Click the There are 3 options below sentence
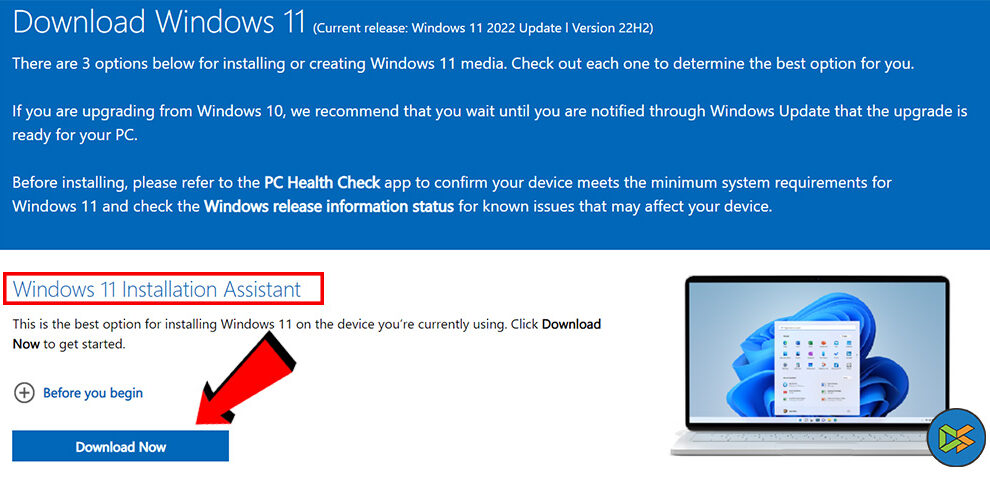This screenshot has height=478, width=990. point(463,64)
